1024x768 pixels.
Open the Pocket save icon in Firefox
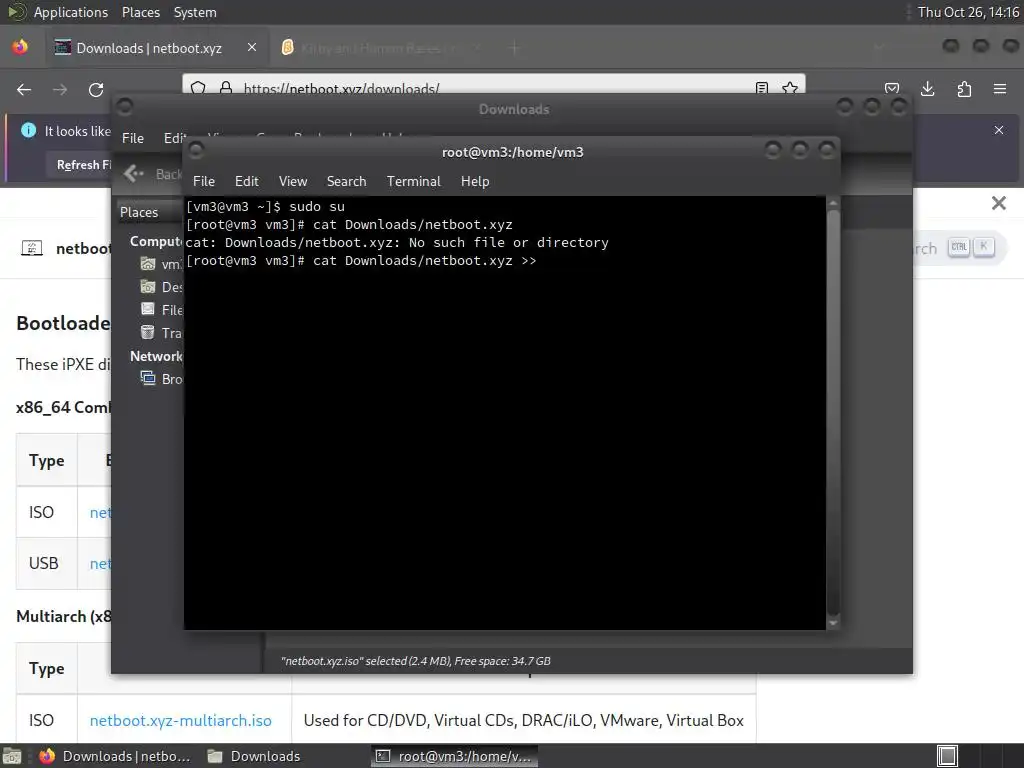pyautogui.click(x=892, y=89)
